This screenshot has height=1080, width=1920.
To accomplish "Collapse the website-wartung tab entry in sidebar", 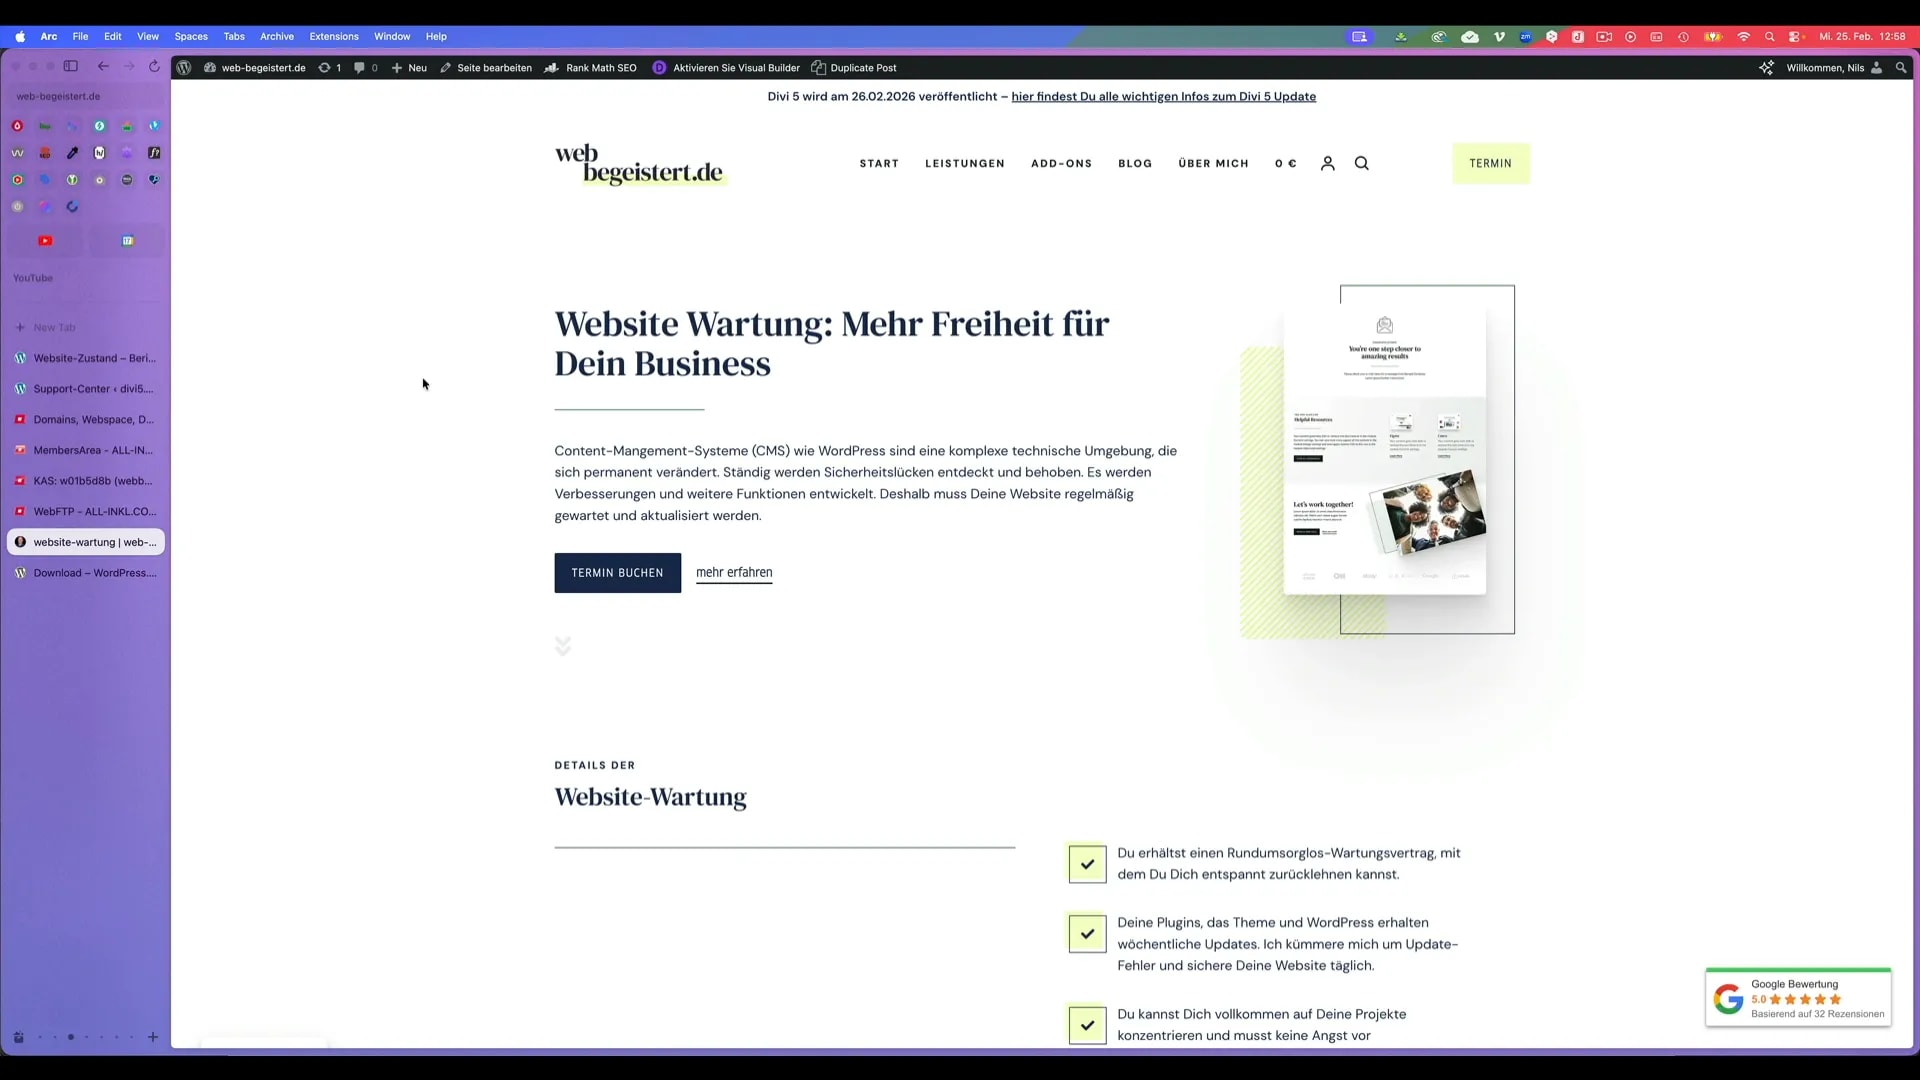I will 85,541.
